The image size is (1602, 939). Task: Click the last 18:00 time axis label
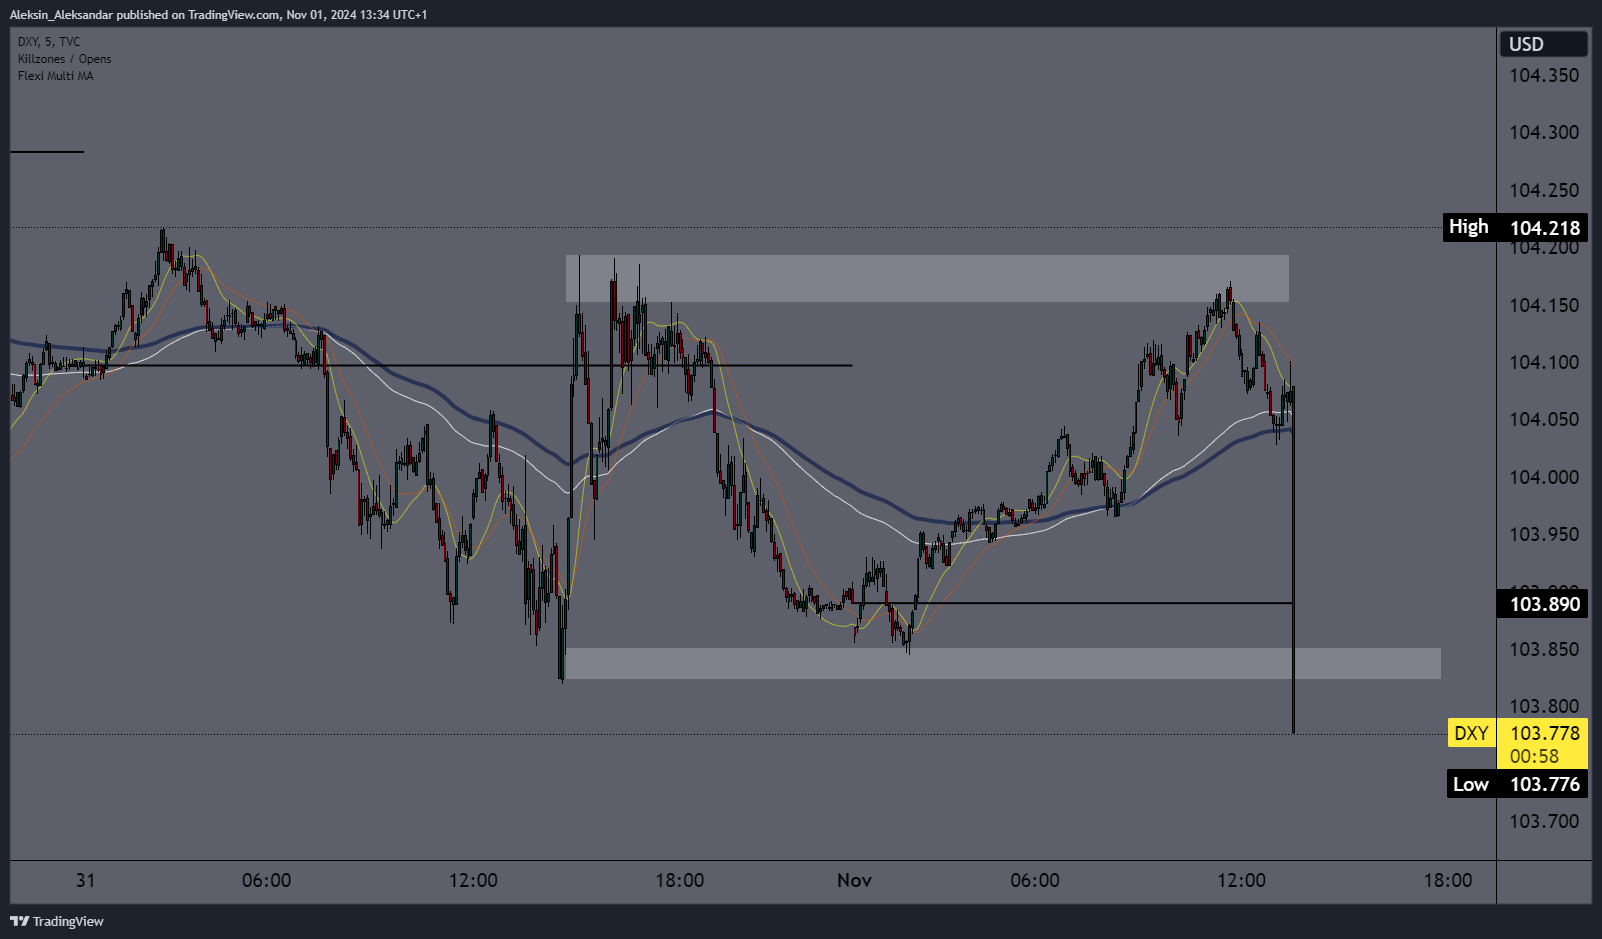pyautogui.click(x=1448, y=880)
